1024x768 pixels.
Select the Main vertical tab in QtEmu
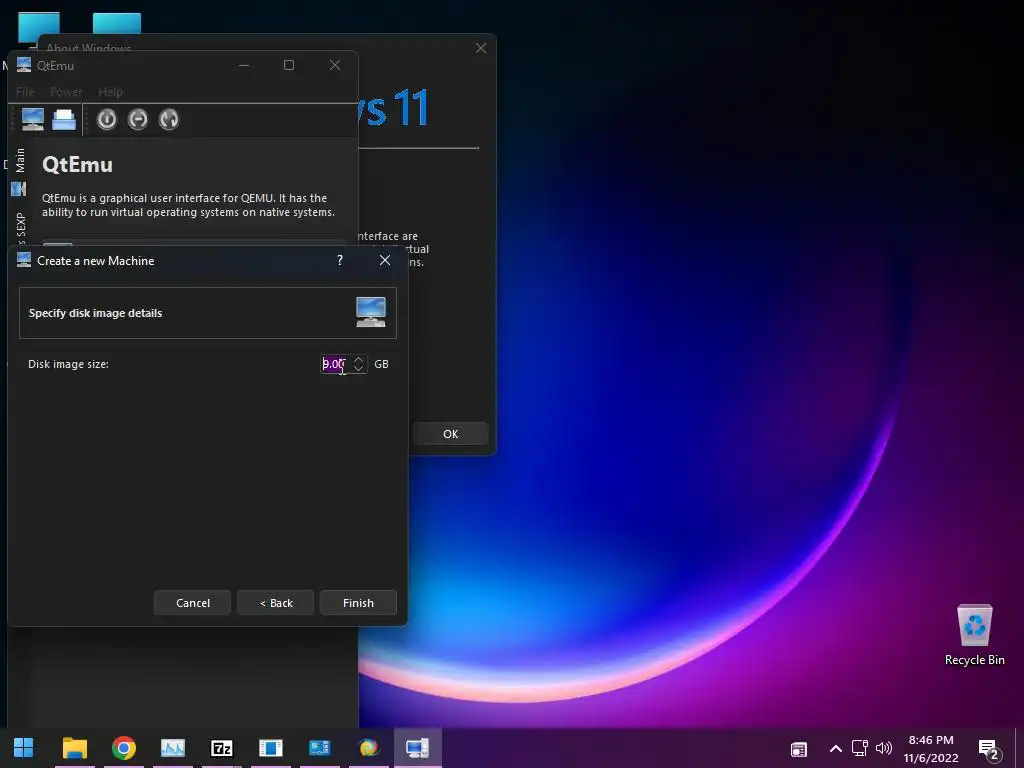click(20, 160)
